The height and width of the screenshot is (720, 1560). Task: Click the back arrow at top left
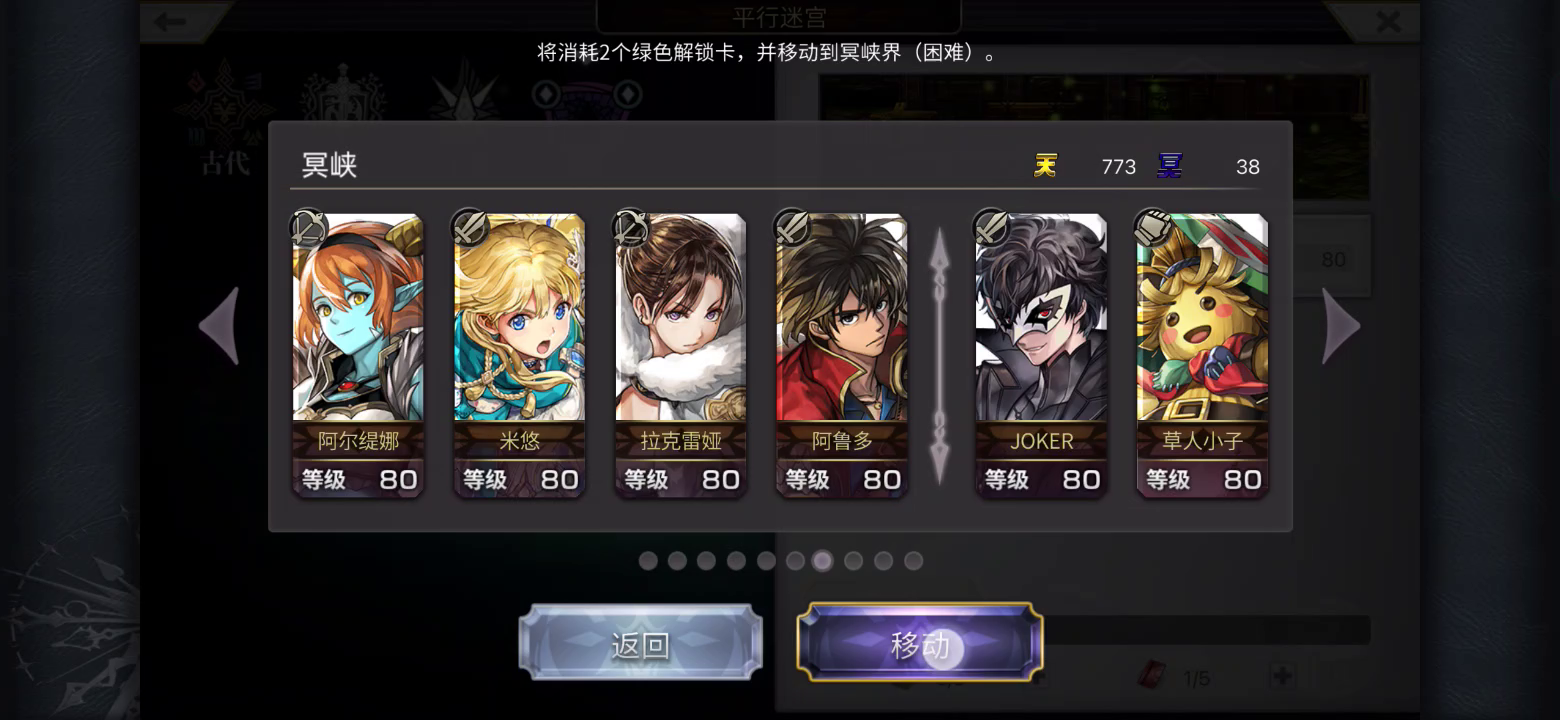tap(171, 21)
